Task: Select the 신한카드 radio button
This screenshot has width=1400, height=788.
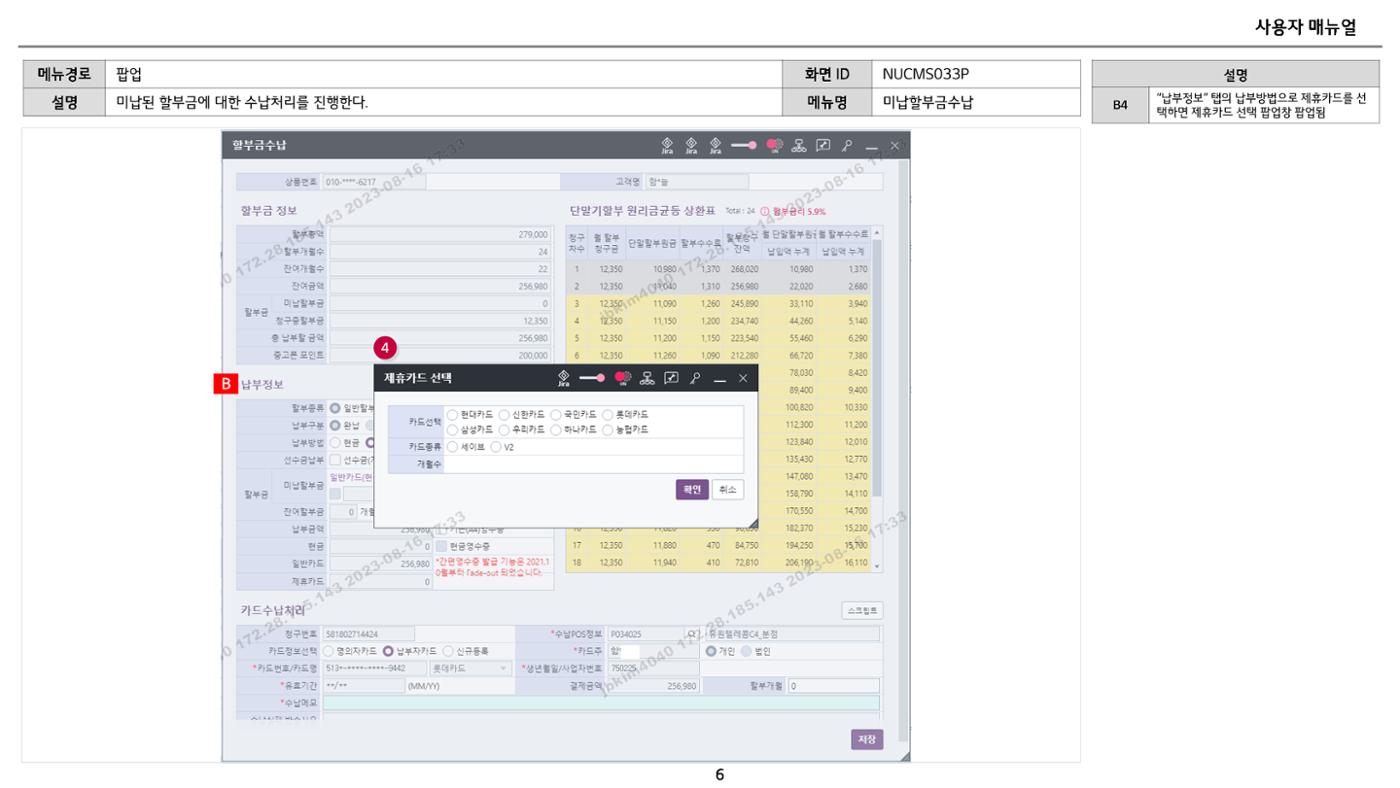Action: point(504,414)
